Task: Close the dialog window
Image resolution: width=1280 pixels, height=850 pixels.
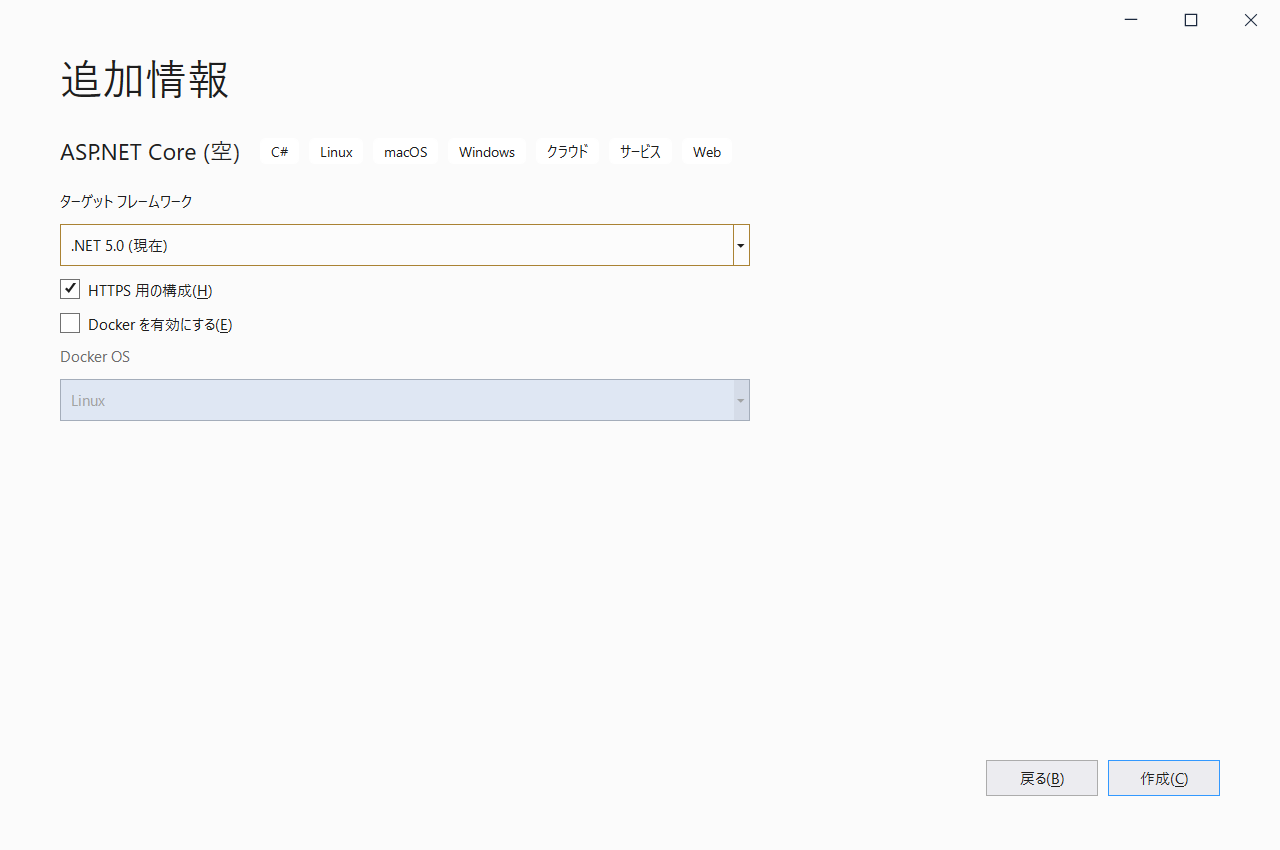Action: (1251, 20)
